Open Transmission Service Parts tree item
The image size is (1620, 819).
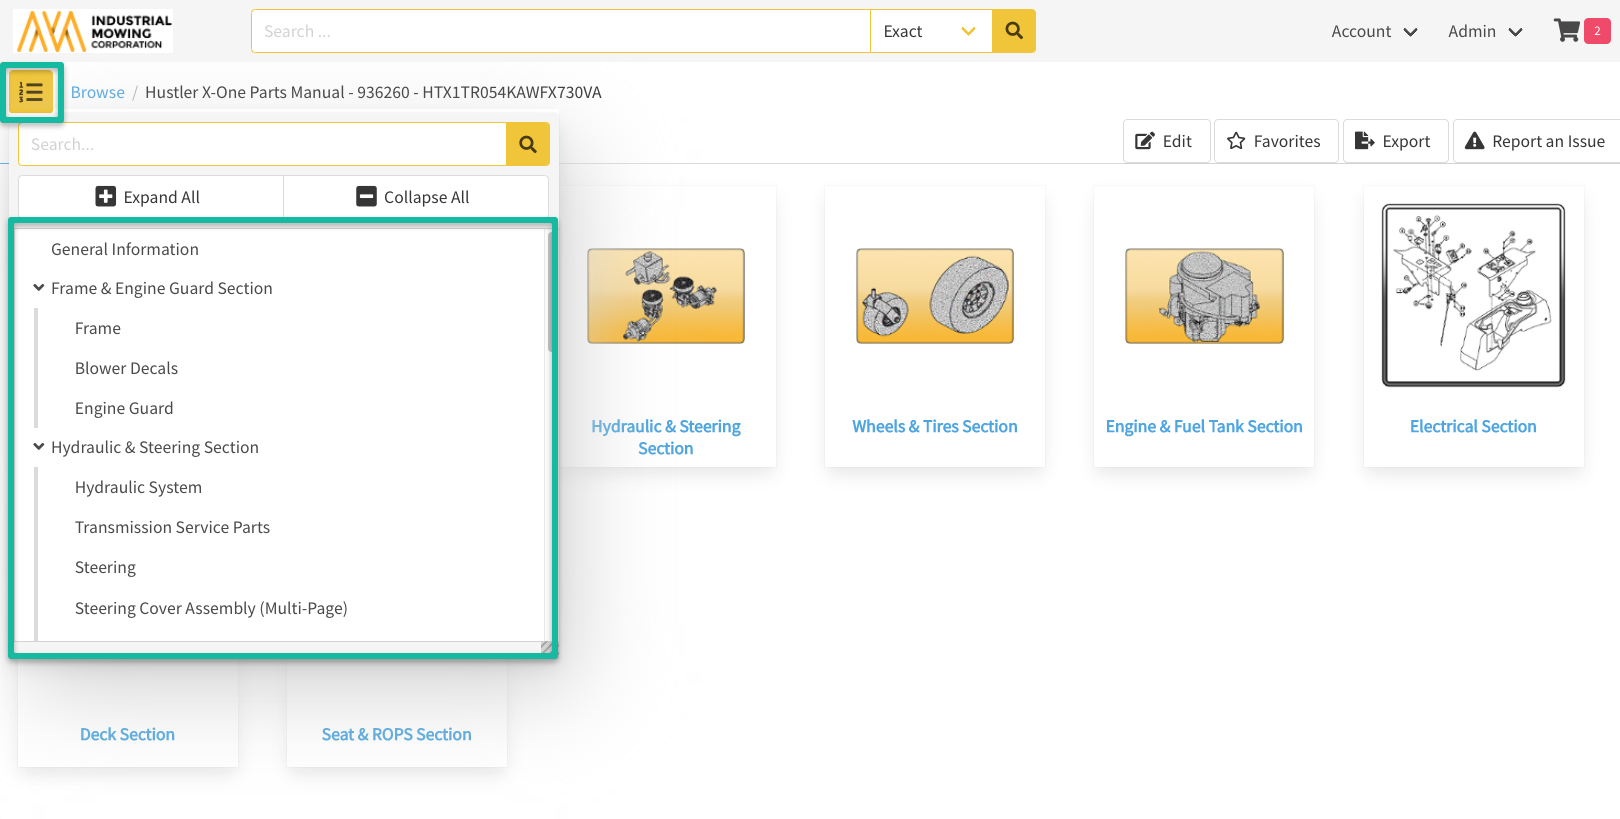(x=172, y=527)
